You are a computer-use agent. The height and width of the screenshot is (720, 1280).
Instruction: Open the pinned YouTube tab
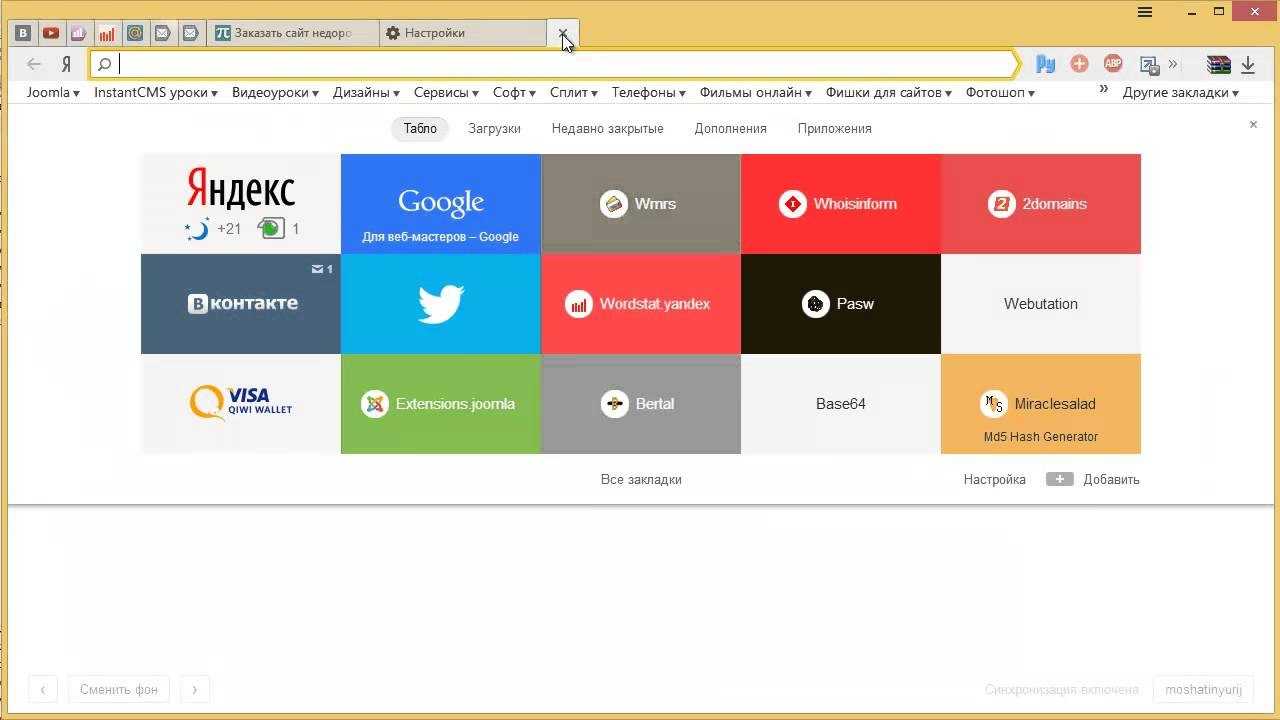pyautogui.click(x=51, y=33)
